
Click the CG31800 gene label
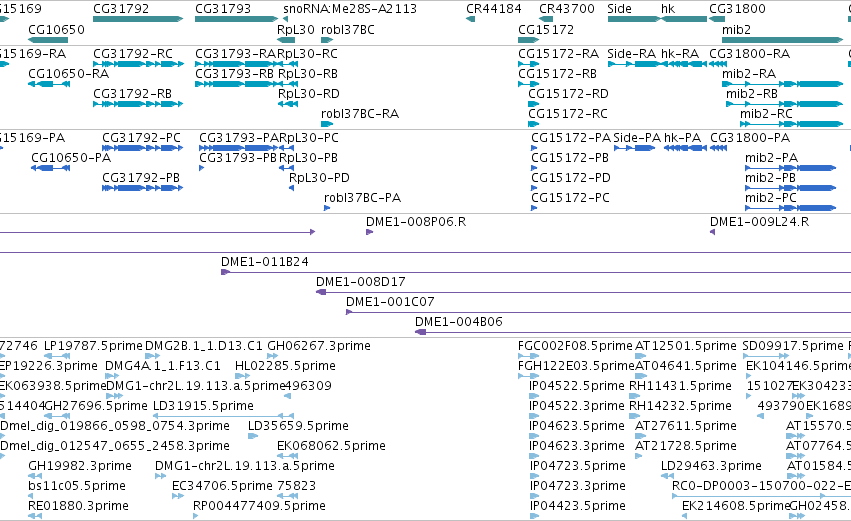coord(737,9)
